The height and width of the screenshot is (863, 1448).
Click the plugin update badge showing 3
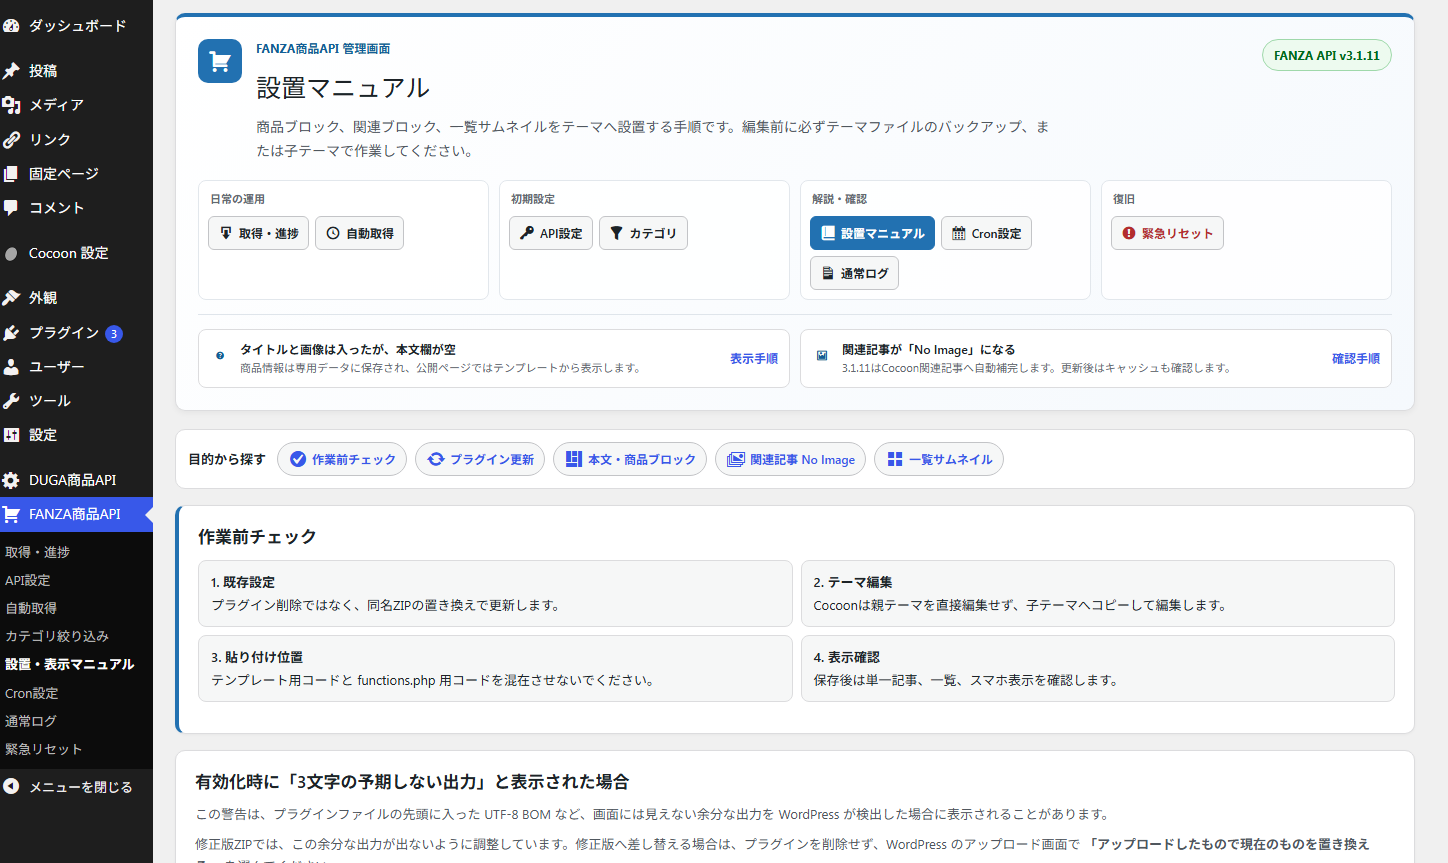tap(114, 334)
